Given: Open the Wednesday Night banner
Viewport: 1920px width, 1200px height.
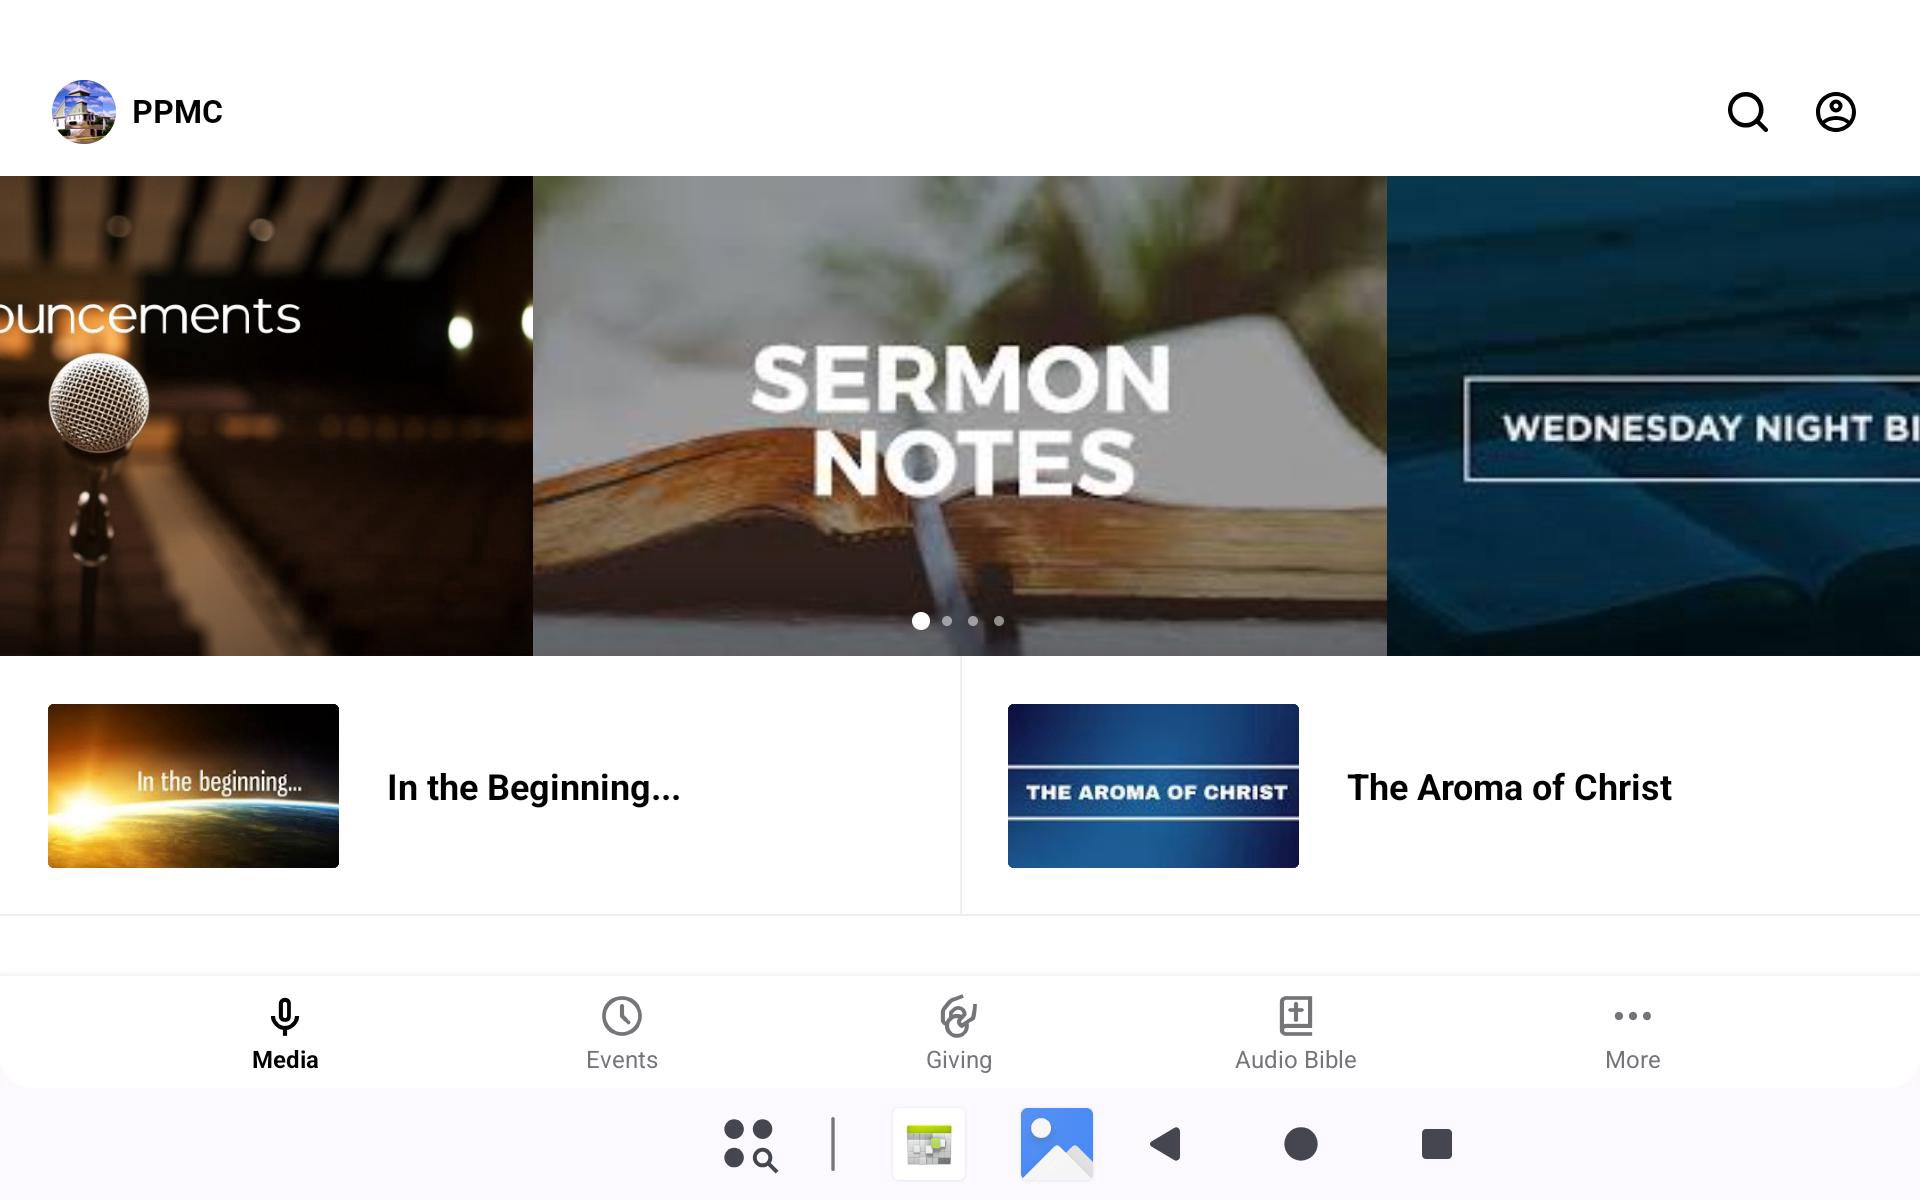Looking at the screenshot, I should (1653, 416).
